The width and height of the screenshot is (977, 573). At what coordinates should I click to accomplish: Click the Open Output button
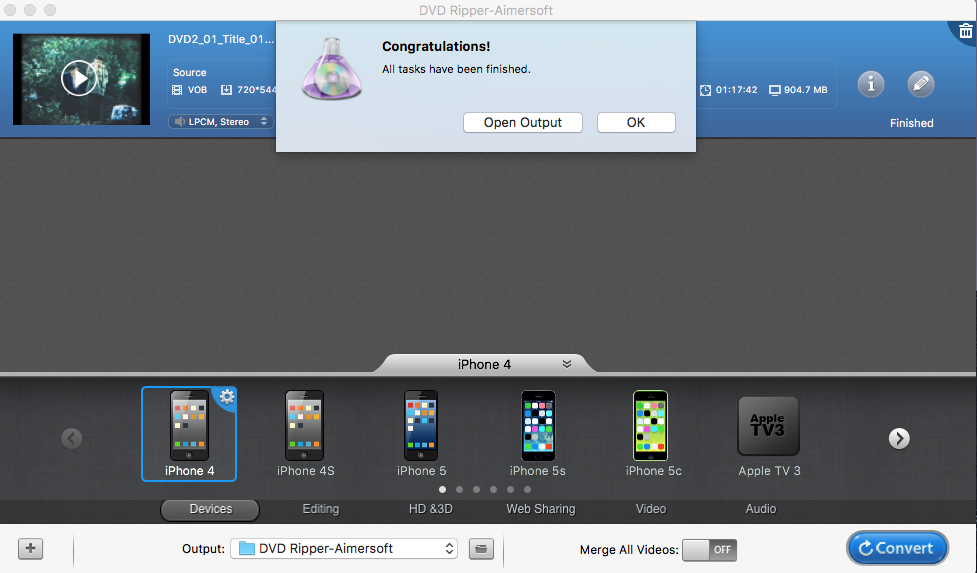[523, 123]
